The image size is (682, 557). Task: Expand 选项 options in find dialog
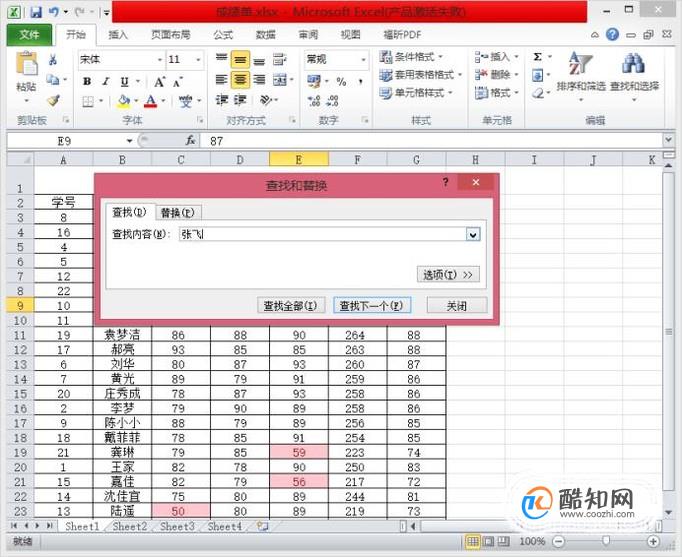448,275
